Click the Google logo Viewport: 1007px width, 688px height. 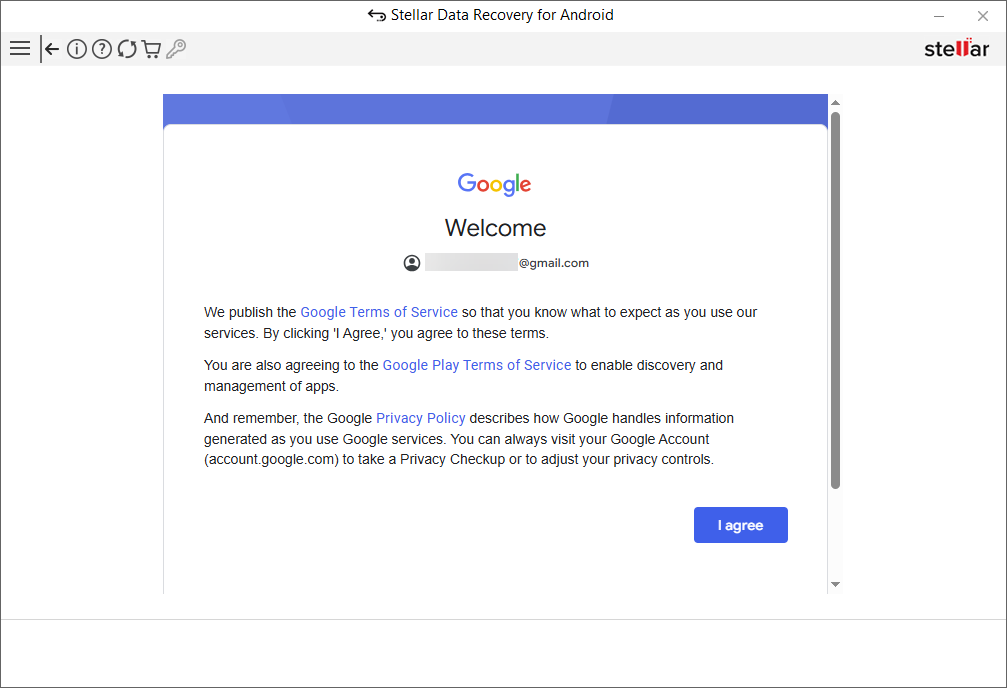click(495, 184)
